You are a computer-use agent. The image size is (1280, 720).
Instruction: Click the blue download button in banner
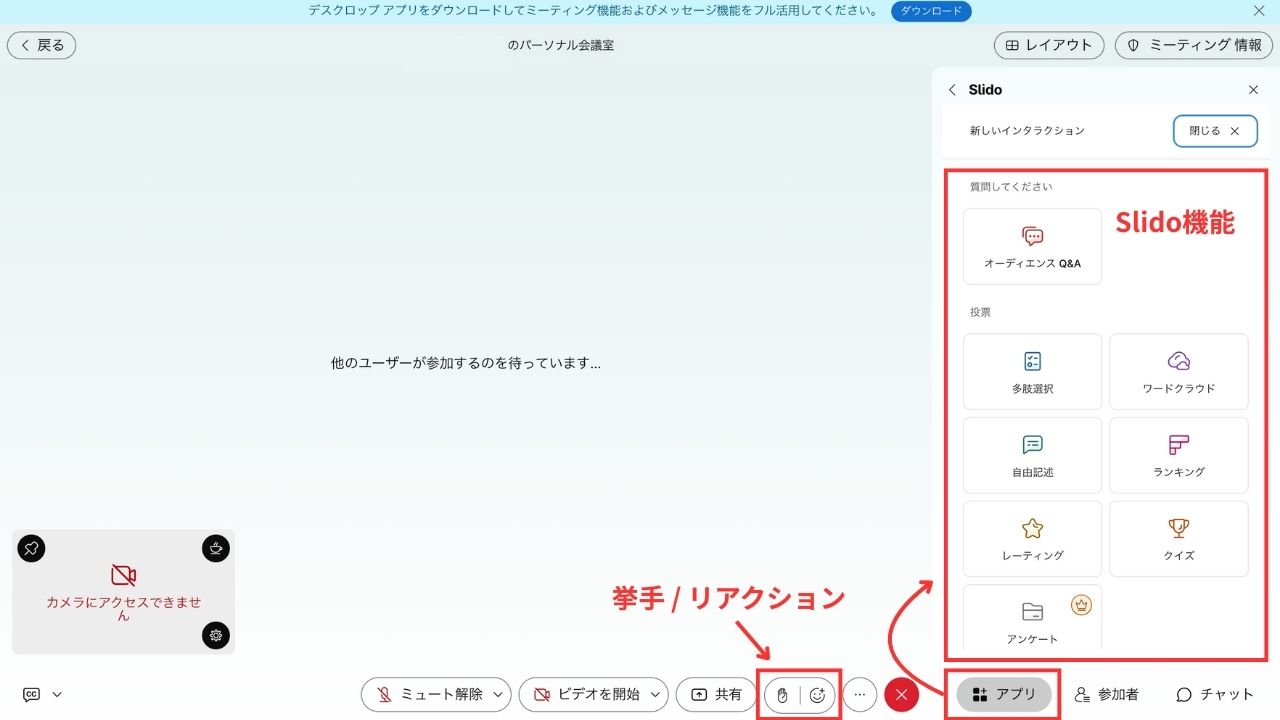click(930, 11)
